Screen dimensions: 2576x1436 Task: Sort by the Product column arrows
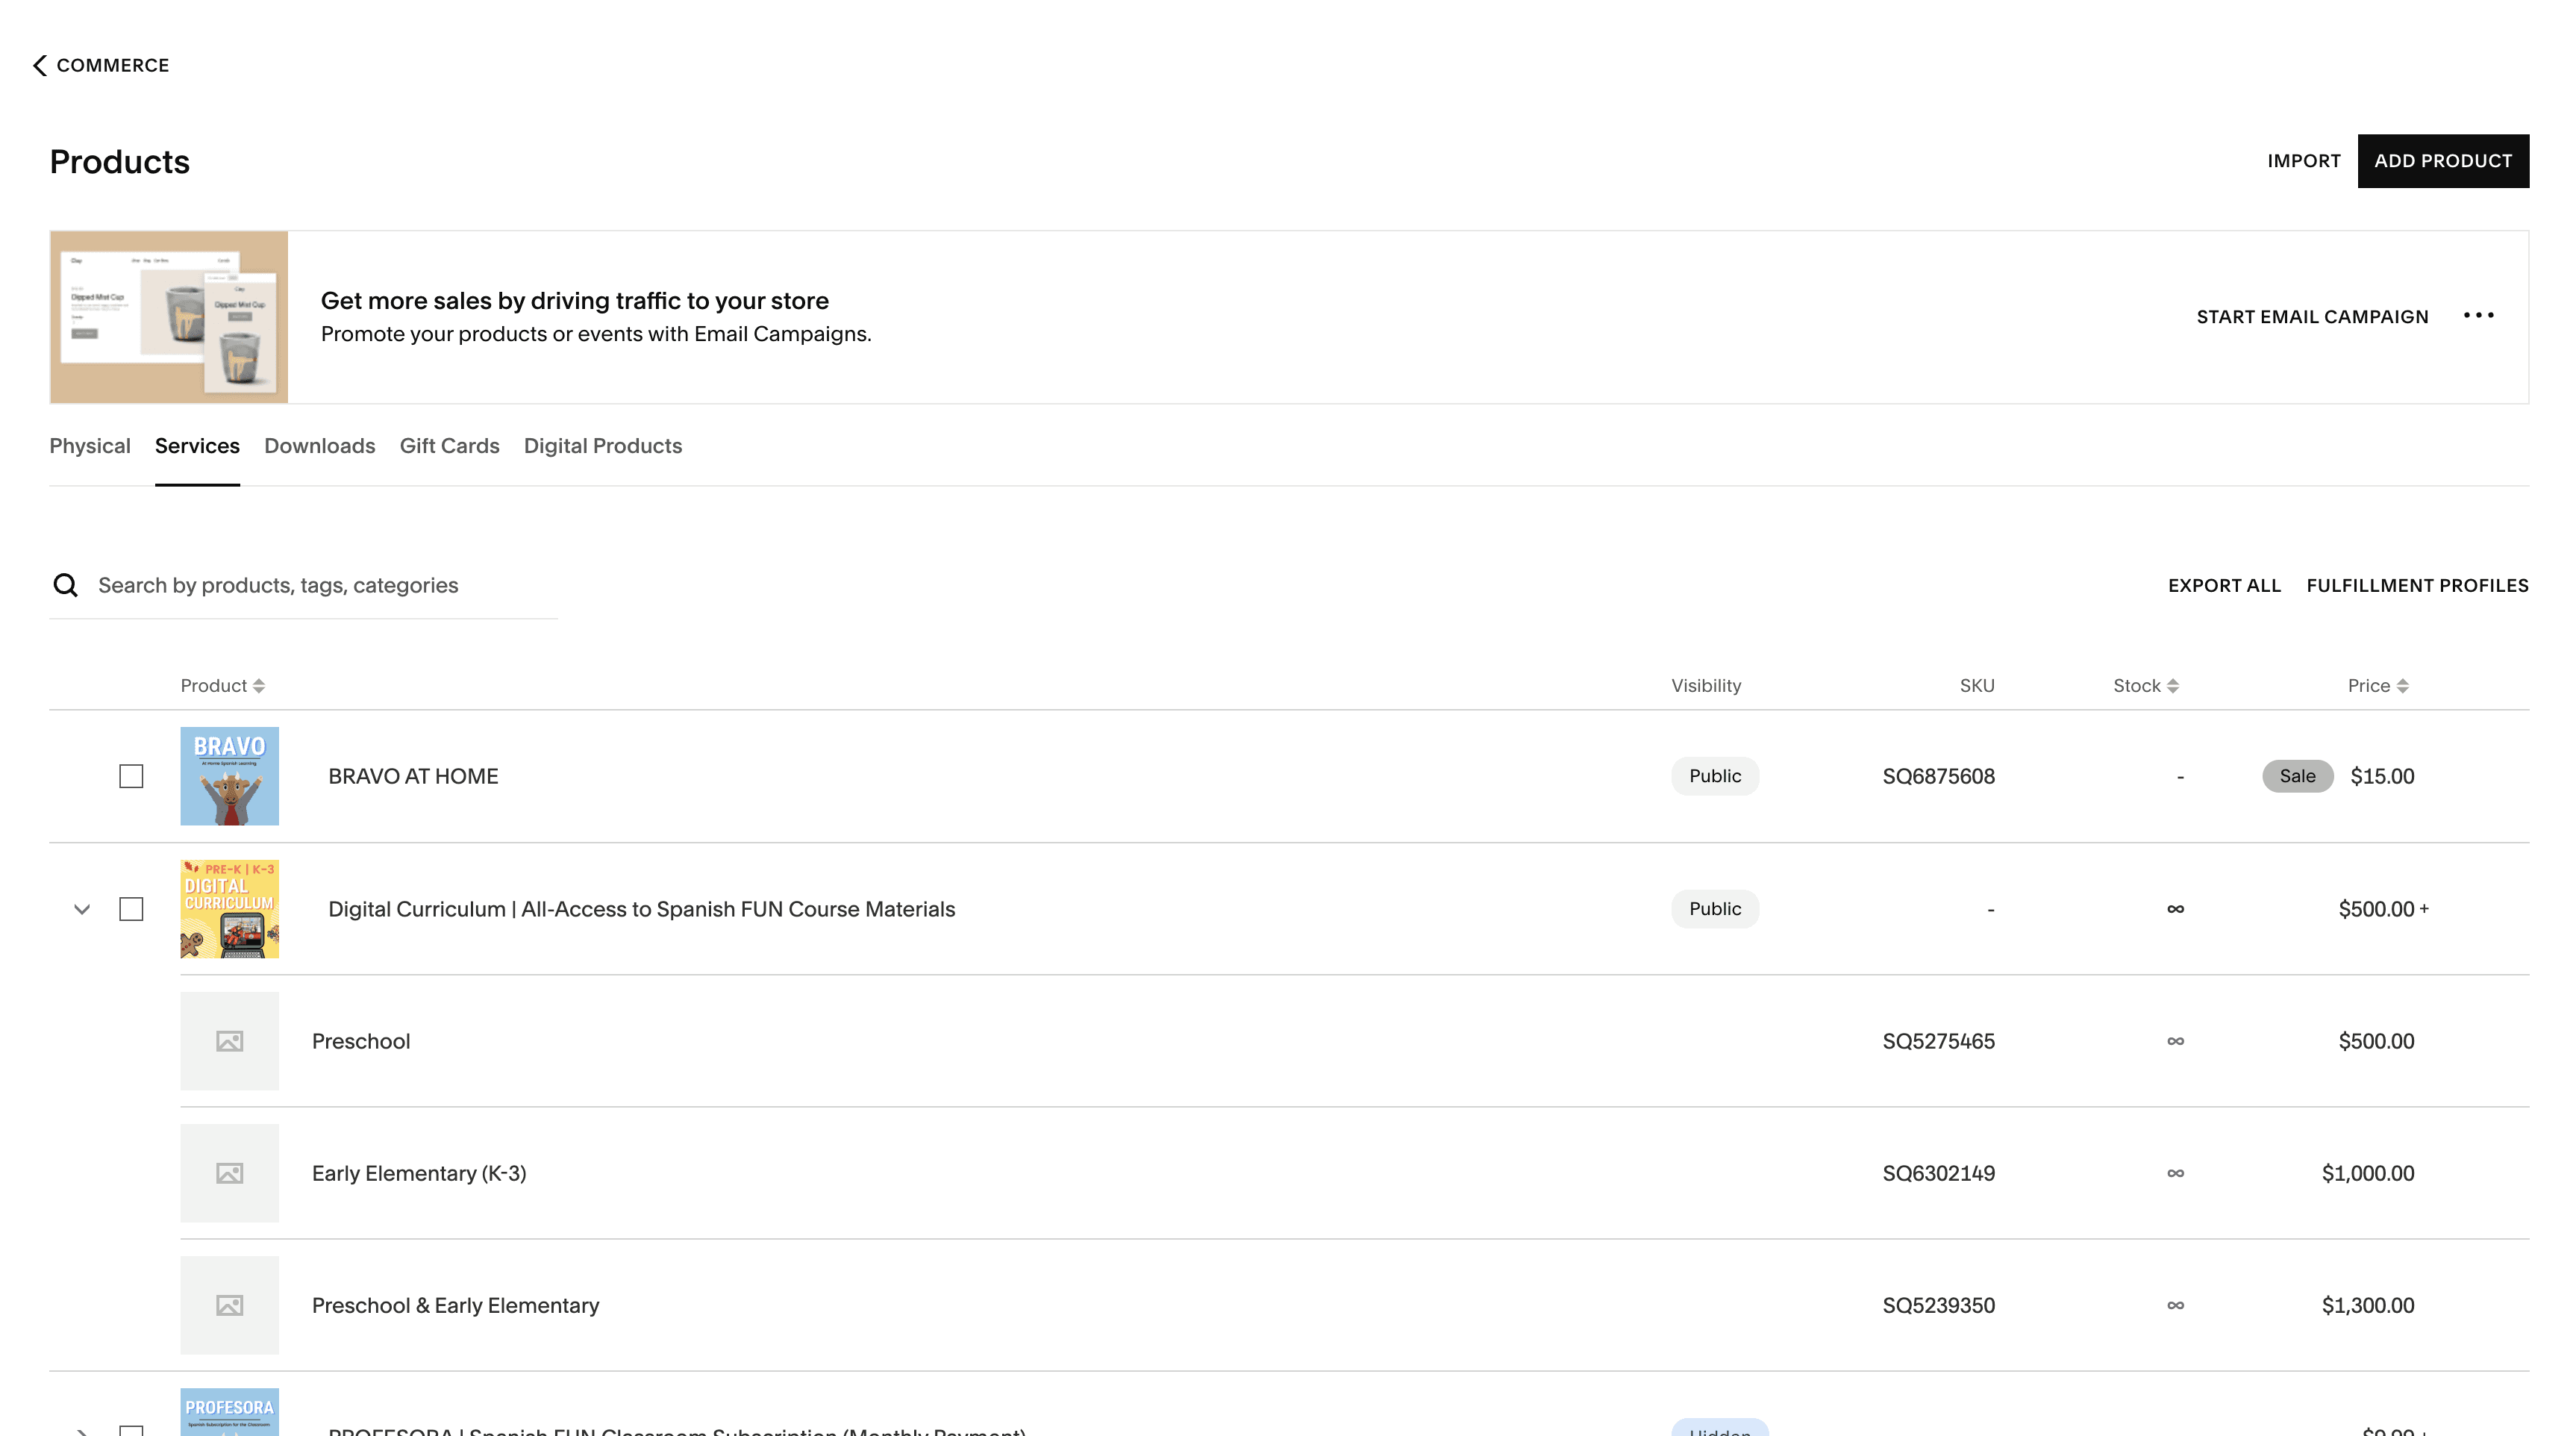(259, 686)
